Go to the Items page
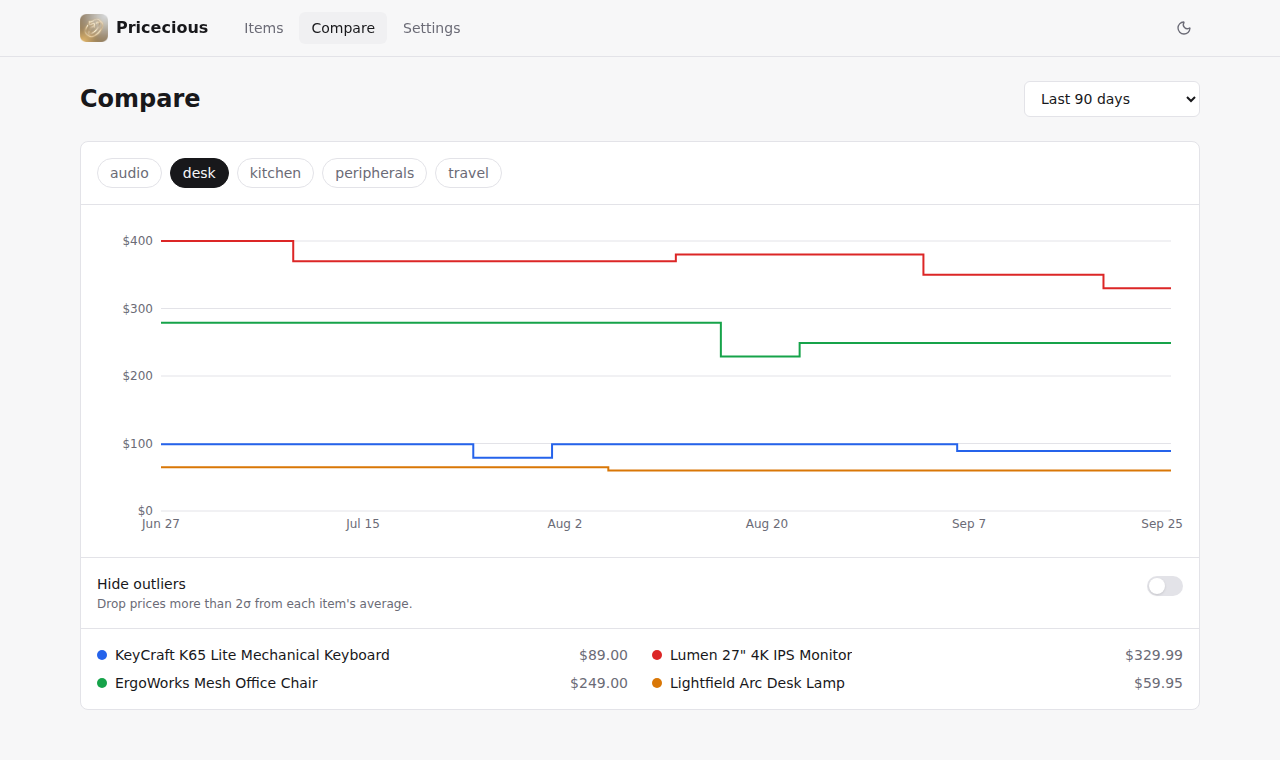Viewport: 1280px width, 760px height. click(264, 28)
